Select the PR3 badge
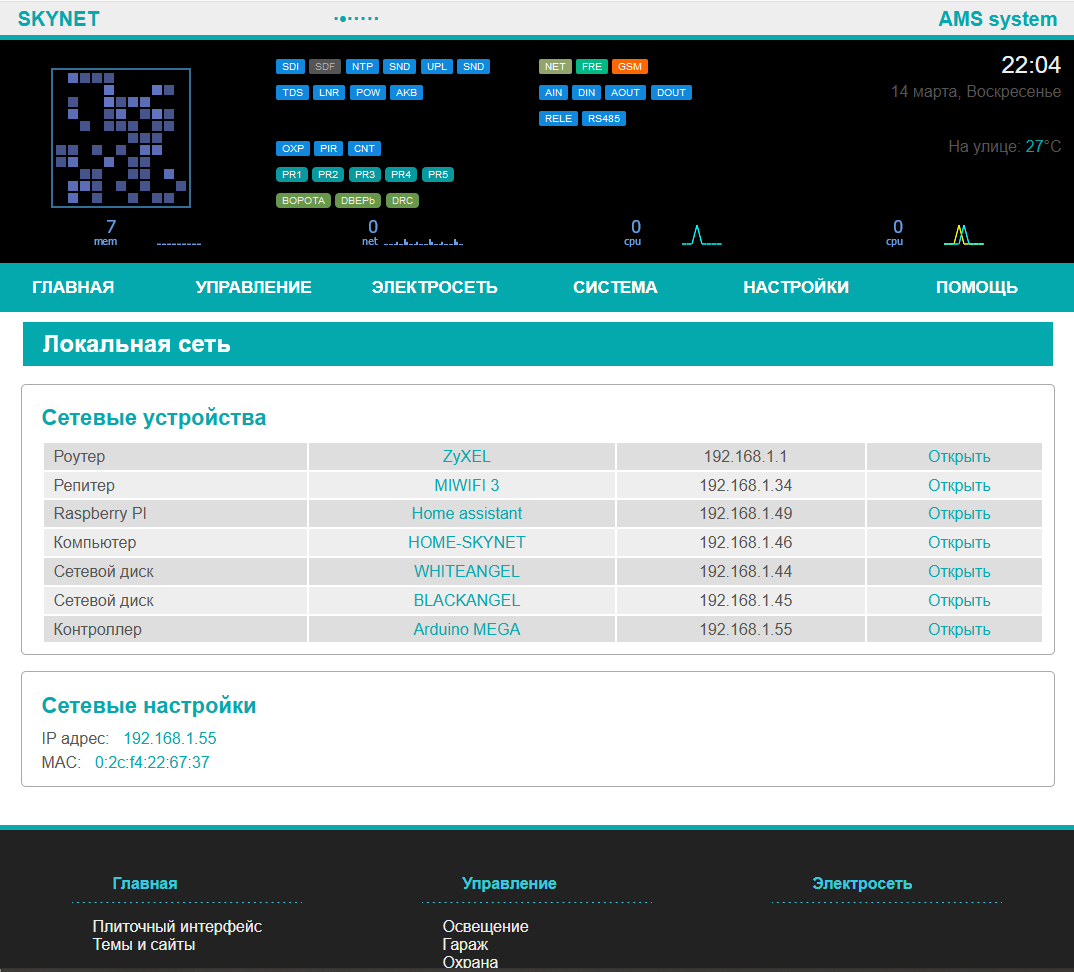Image resolution: width=1074 pixels, height=972 pixels. point(364,175)
